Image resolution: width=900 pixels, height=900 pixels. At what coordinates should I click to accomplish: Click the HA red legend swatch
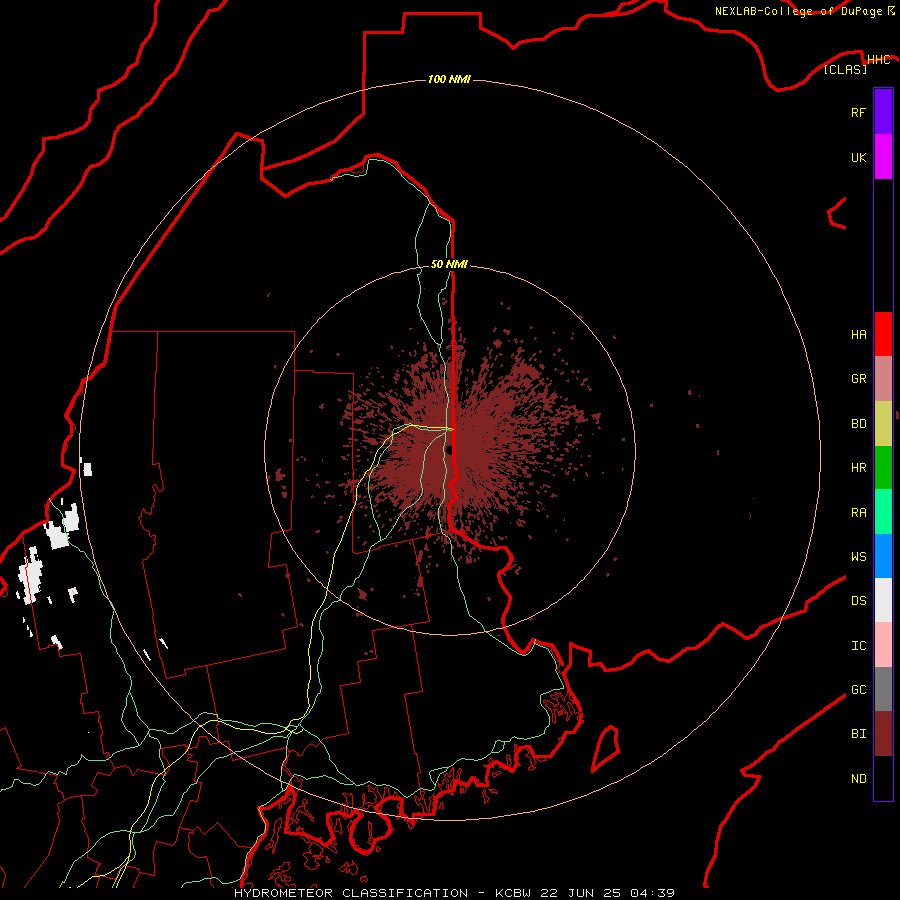click(883, 334)
